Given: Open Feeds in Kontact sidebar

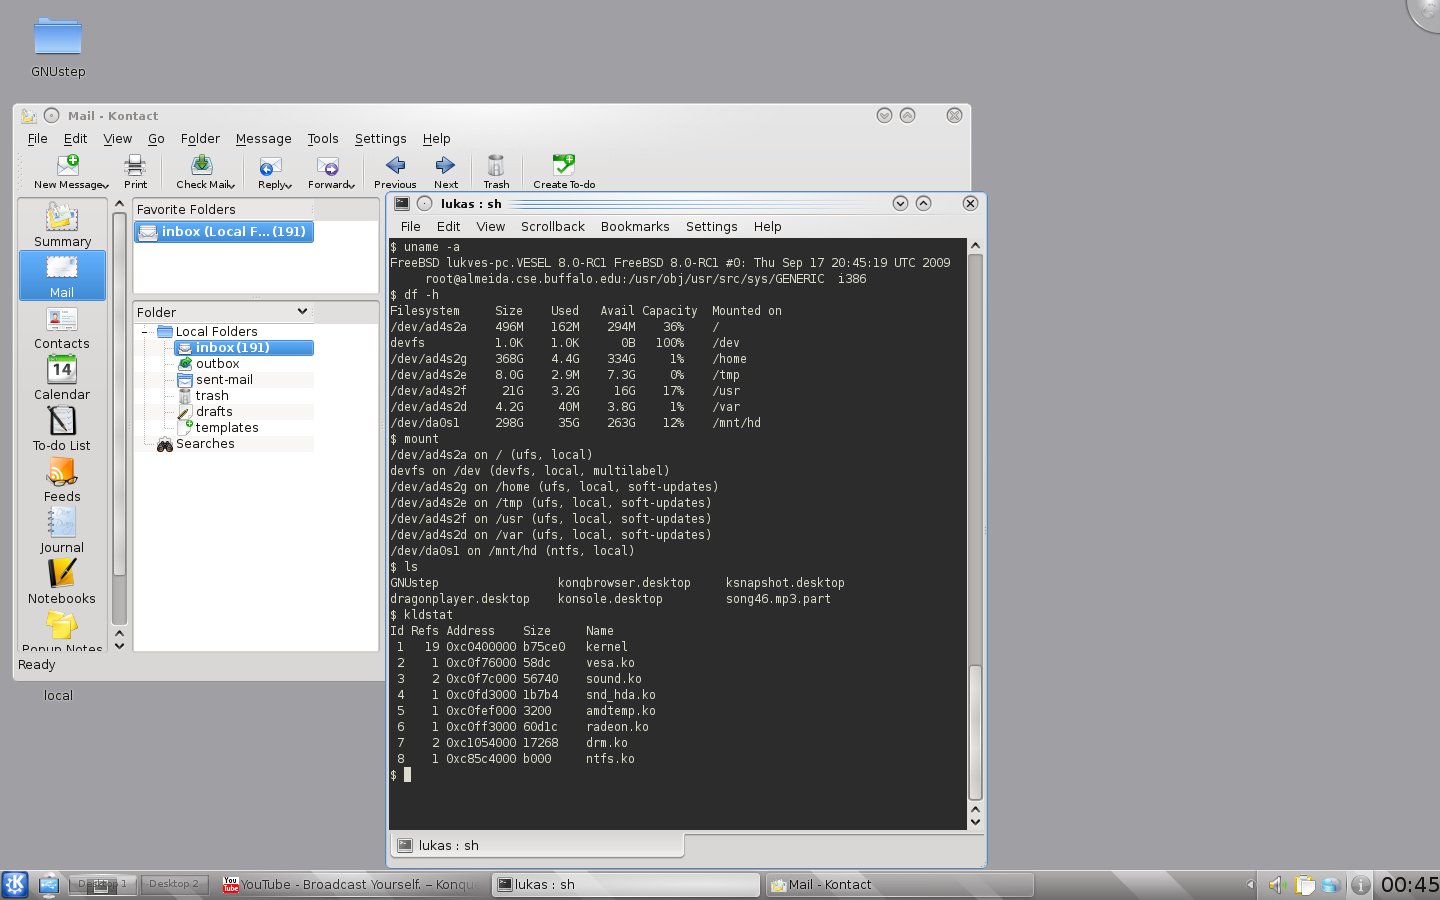Looking at the screenshot, I should point(62,480).
